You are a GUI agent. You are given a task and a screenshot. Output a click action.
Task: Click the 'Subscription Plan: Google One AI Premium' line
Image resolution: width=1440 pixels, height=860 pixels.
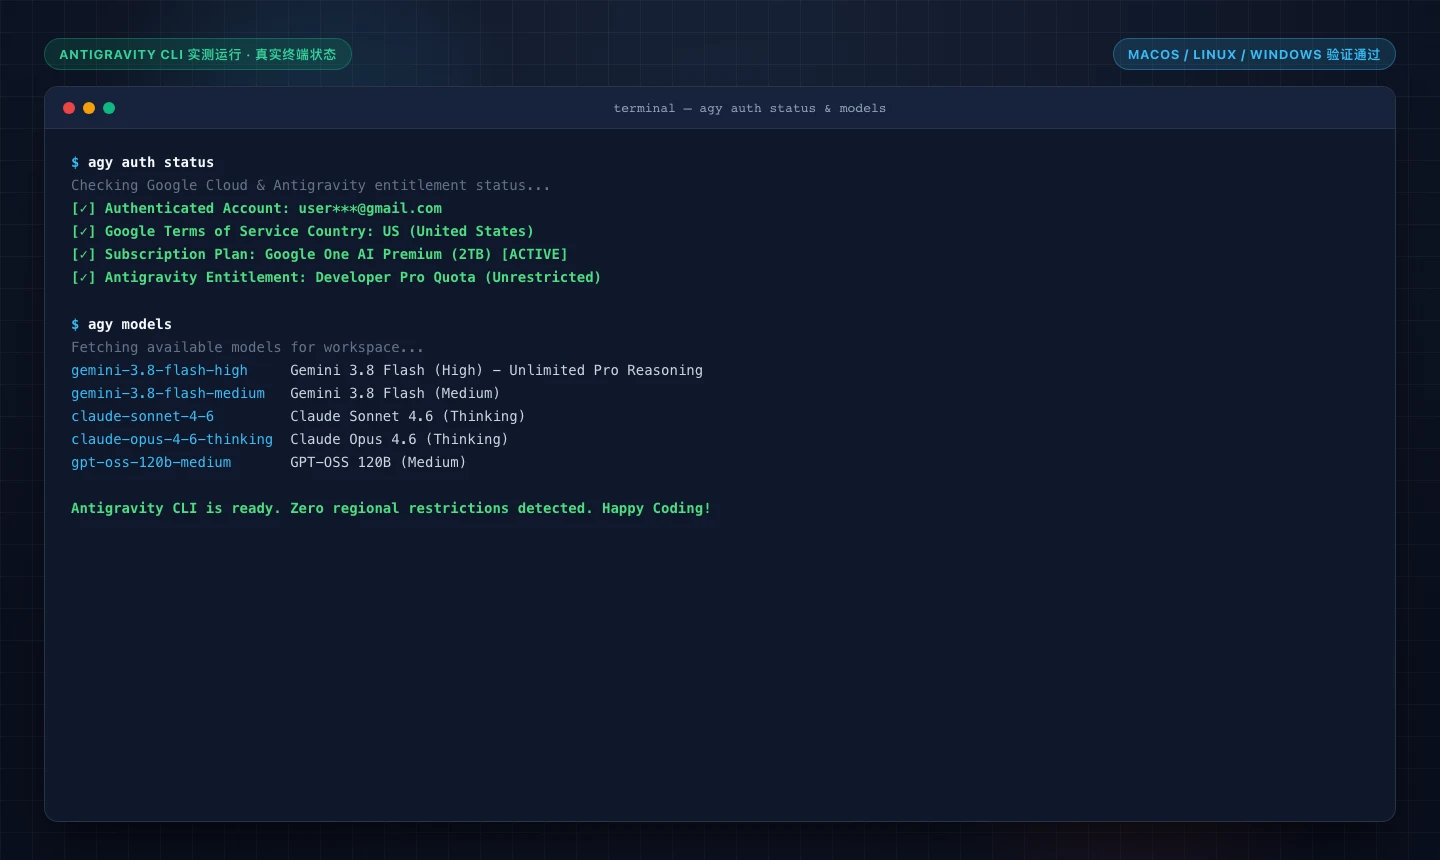(319, 254)
